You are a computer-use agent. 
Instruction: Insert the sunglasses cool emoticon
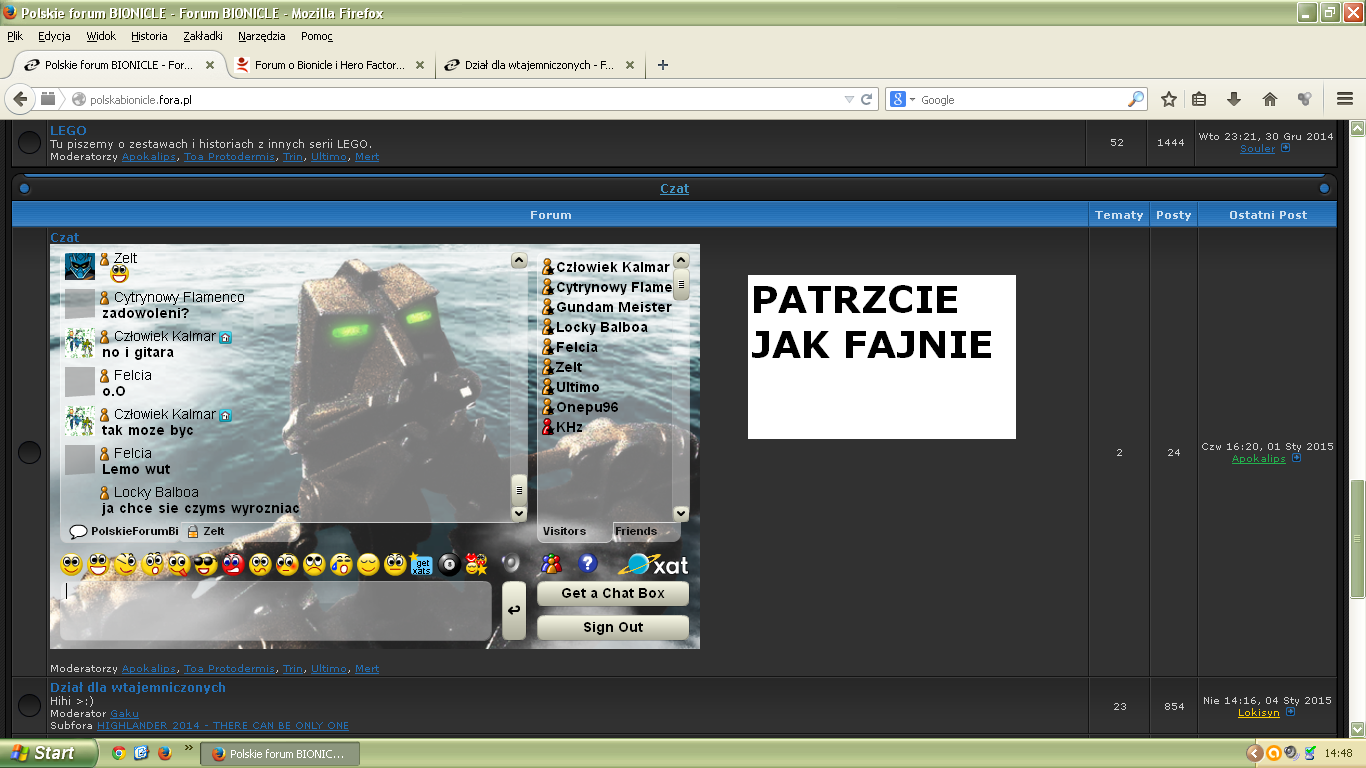pos(205,565)
